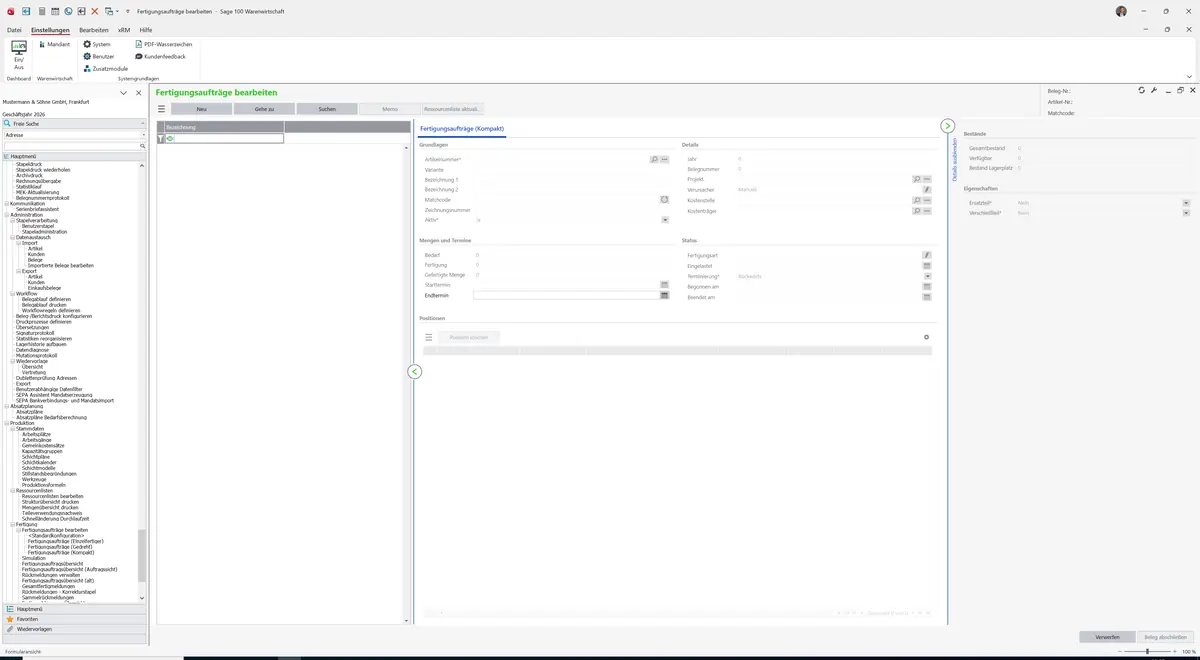Click the calculator icon in the quick access toolbar
Image resolution: width=1200 pixels, height=660 pixels.
coord(41,10)
